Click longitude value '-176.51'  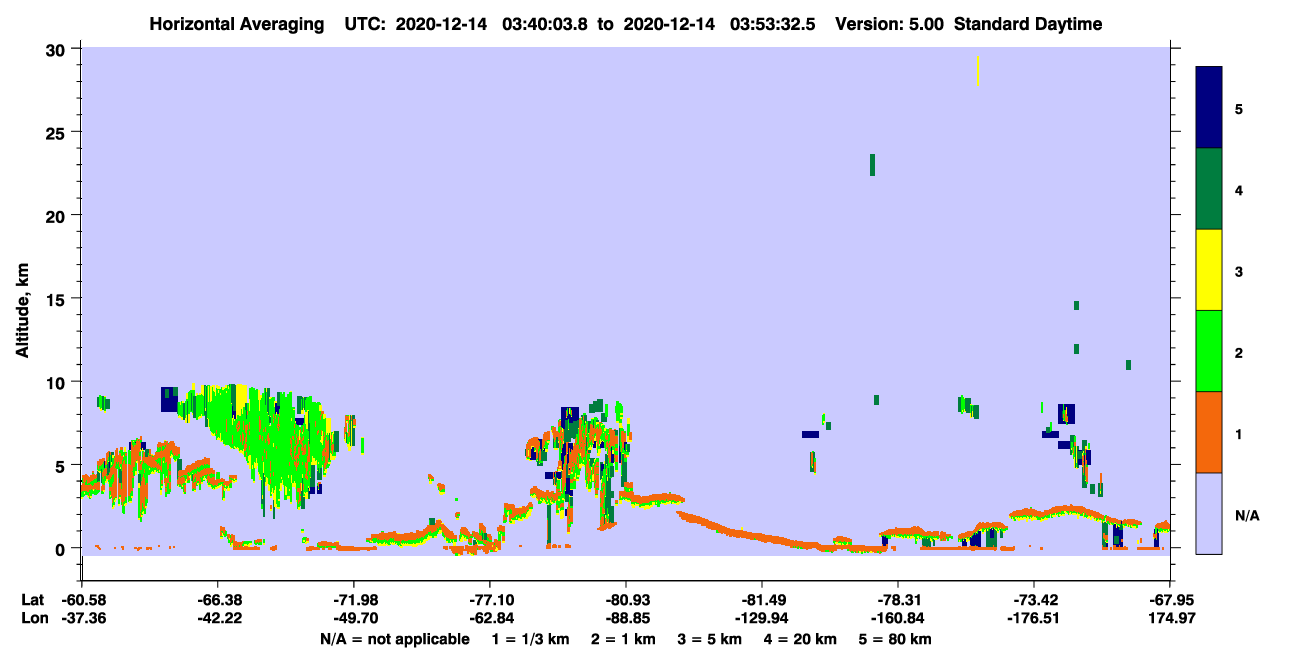tap(1033, 618)
